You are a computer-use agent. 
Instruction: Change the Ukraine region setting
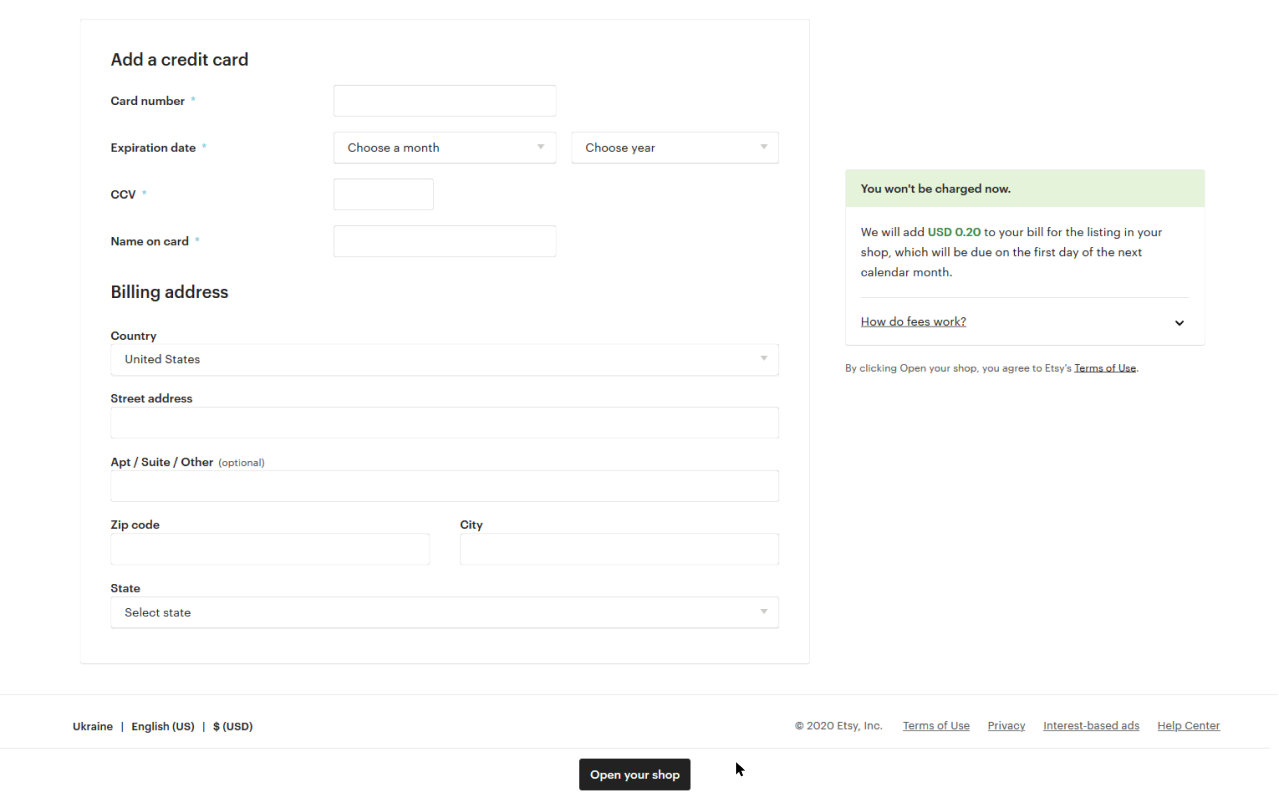93,727
